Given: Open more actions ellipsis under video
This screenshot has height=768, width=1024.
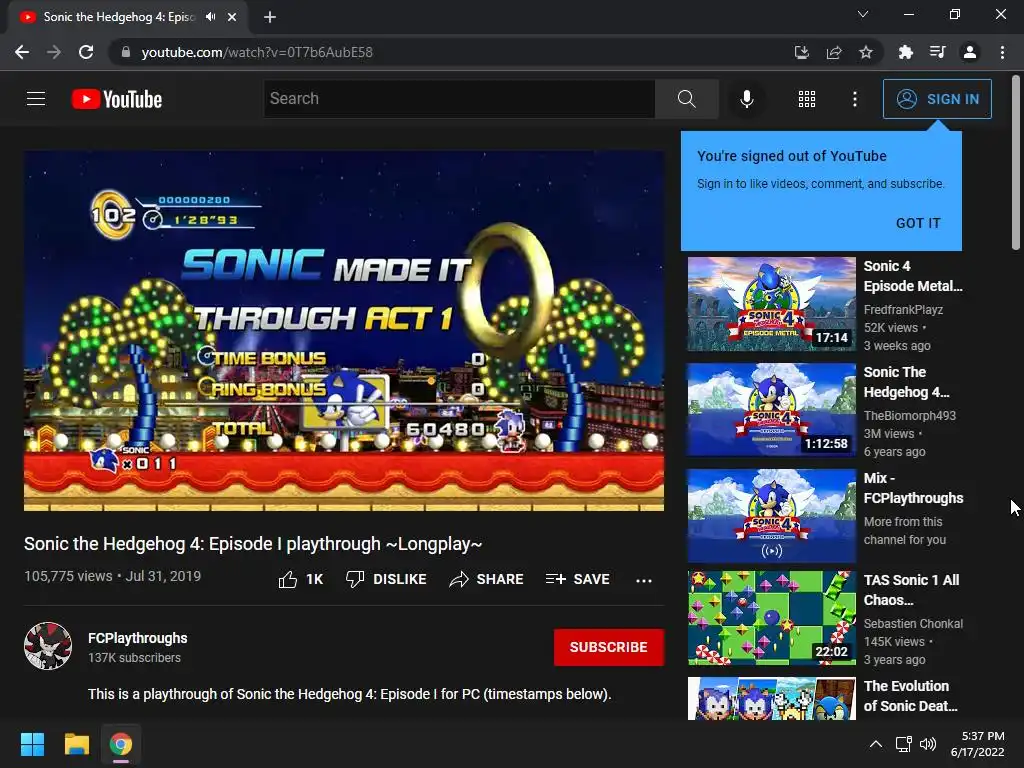Looking at the screenshot, I should click(643, 580).
